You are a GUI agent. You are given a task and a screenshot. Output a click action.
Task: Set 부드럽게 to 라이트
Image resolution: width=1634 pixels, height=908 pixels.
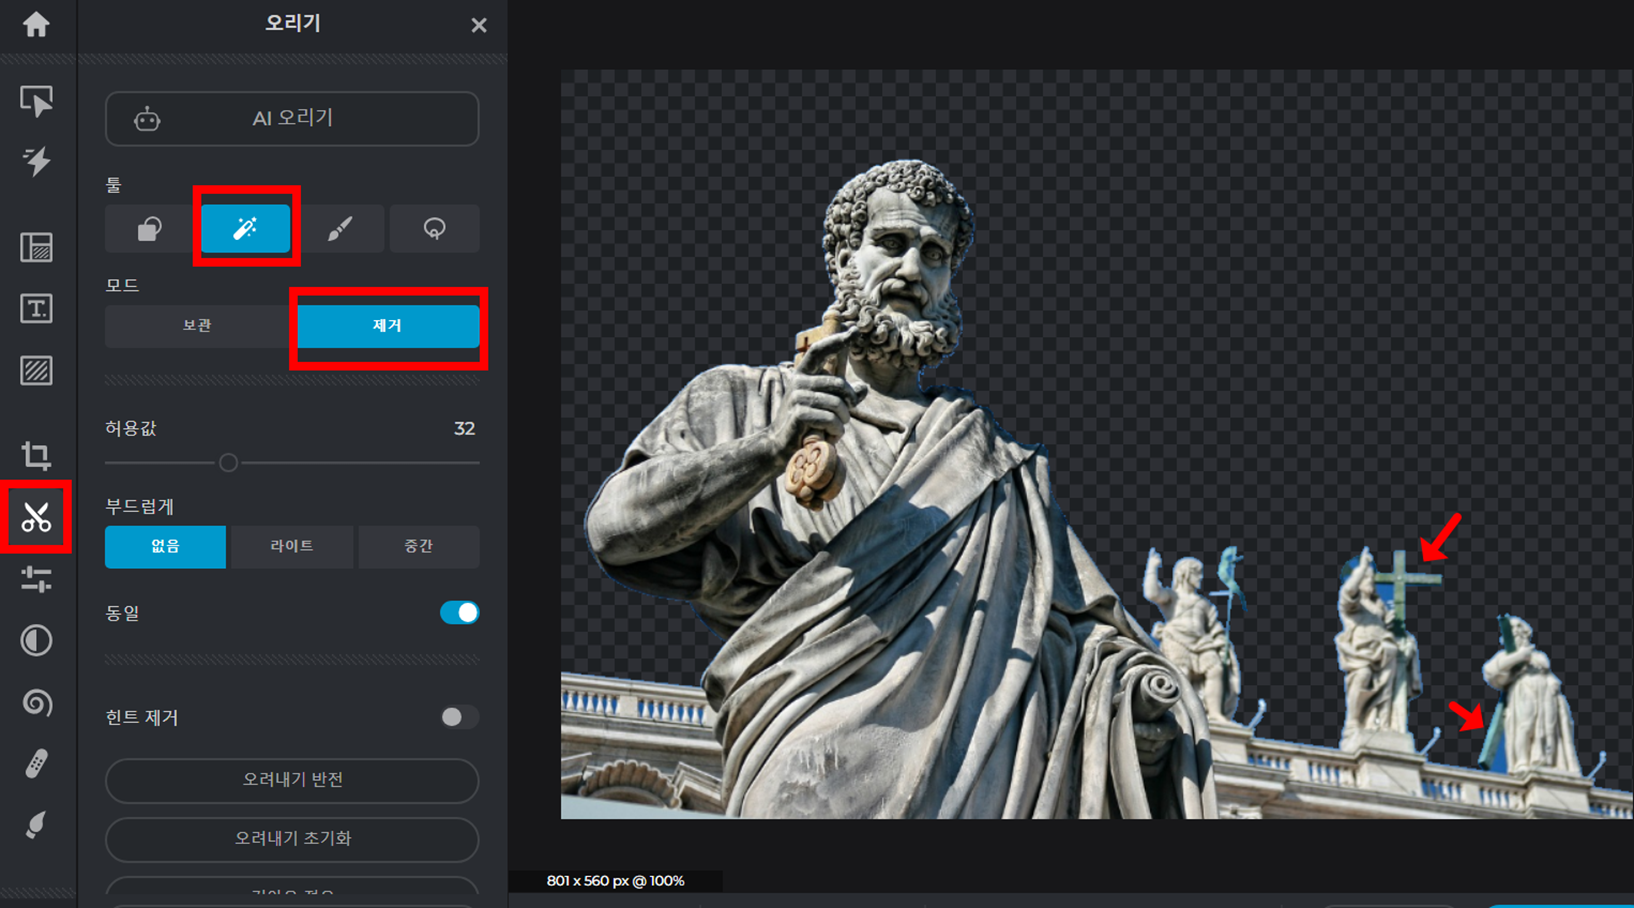(292, 546)
